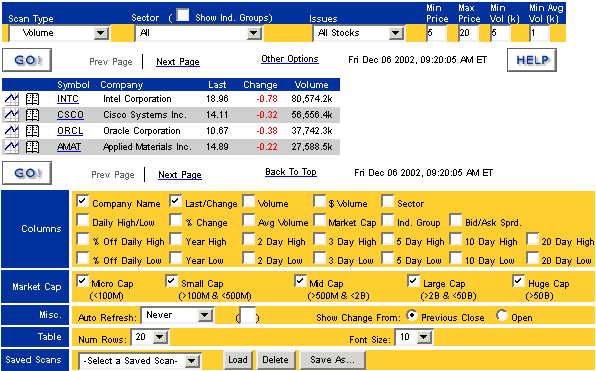Enable the 20 Day High column

click(x=532, y=239)
